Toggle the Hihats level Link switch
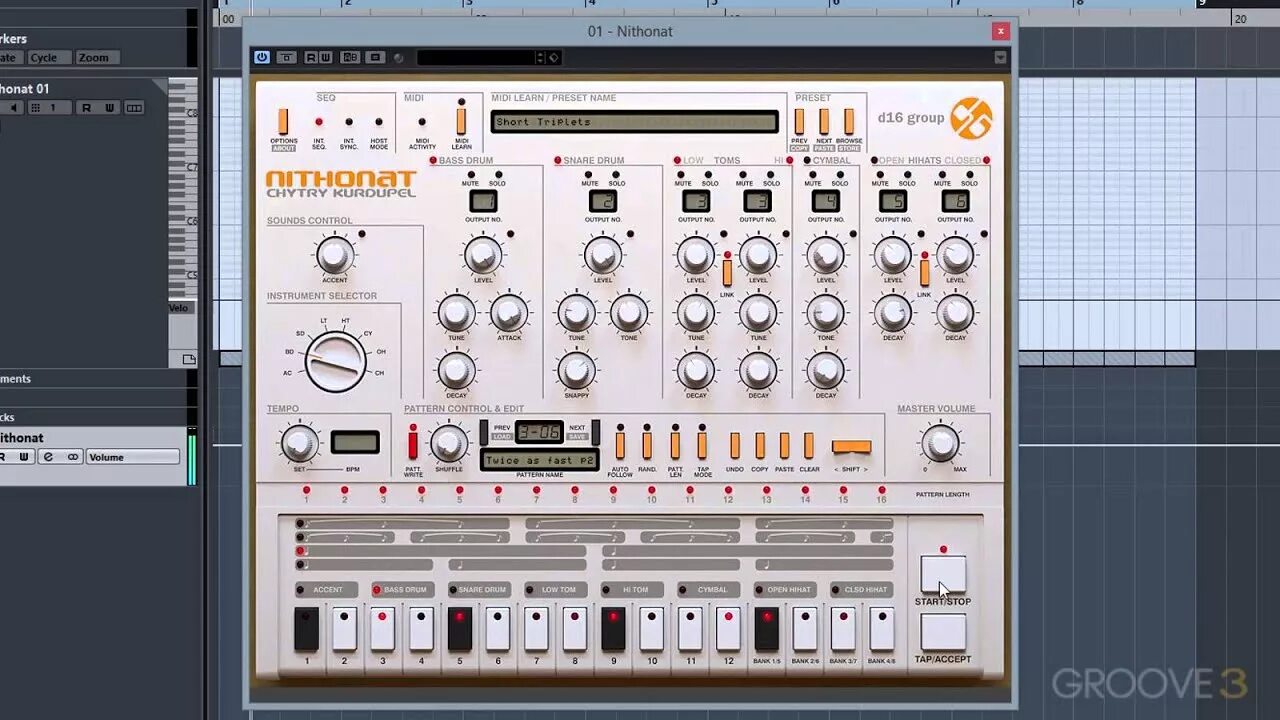Image resolution: width=1280 pixels, height=720 pixels. [924, 272]
